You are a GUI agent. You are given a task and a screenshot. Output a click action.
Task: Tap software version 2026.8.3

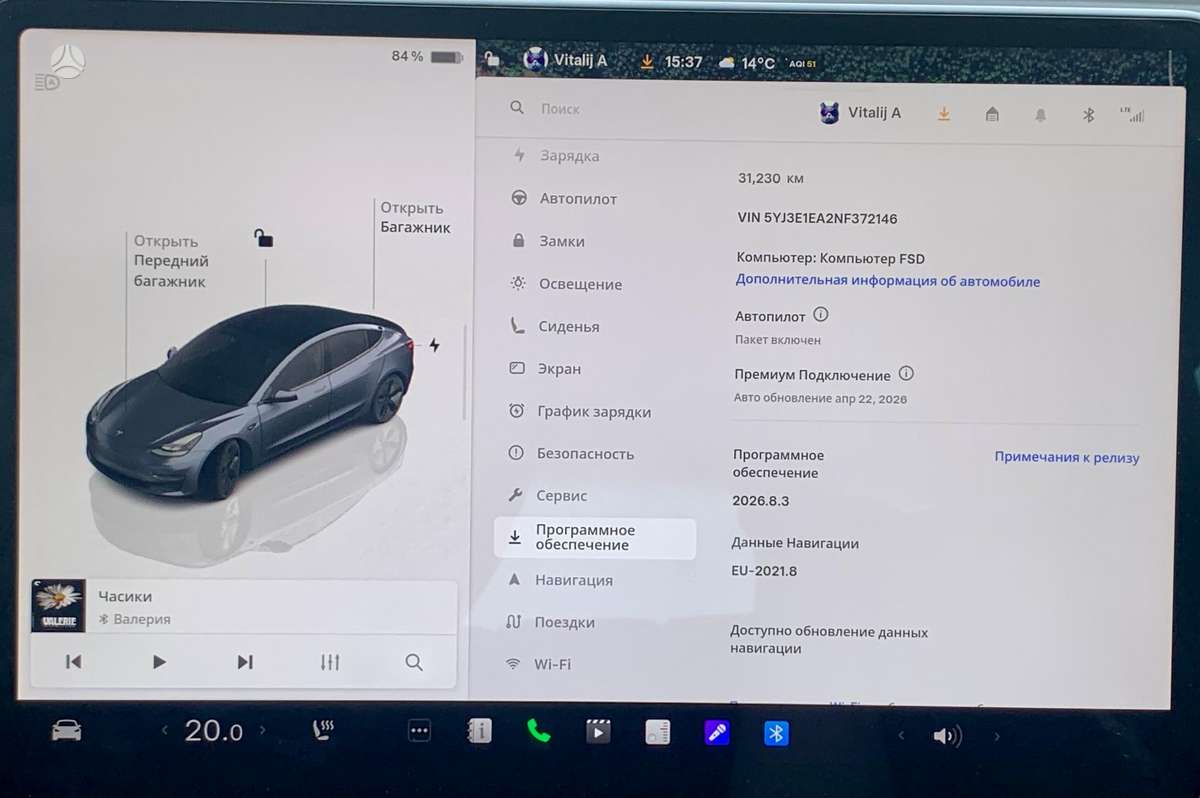pos(761,500)
